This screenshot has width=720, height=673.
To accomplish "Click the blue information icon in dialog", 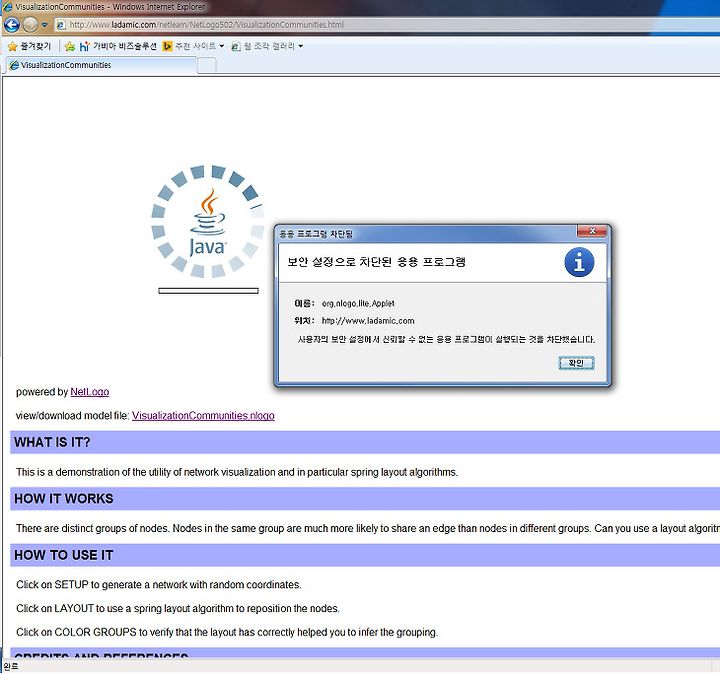I will tap(579, 262).
